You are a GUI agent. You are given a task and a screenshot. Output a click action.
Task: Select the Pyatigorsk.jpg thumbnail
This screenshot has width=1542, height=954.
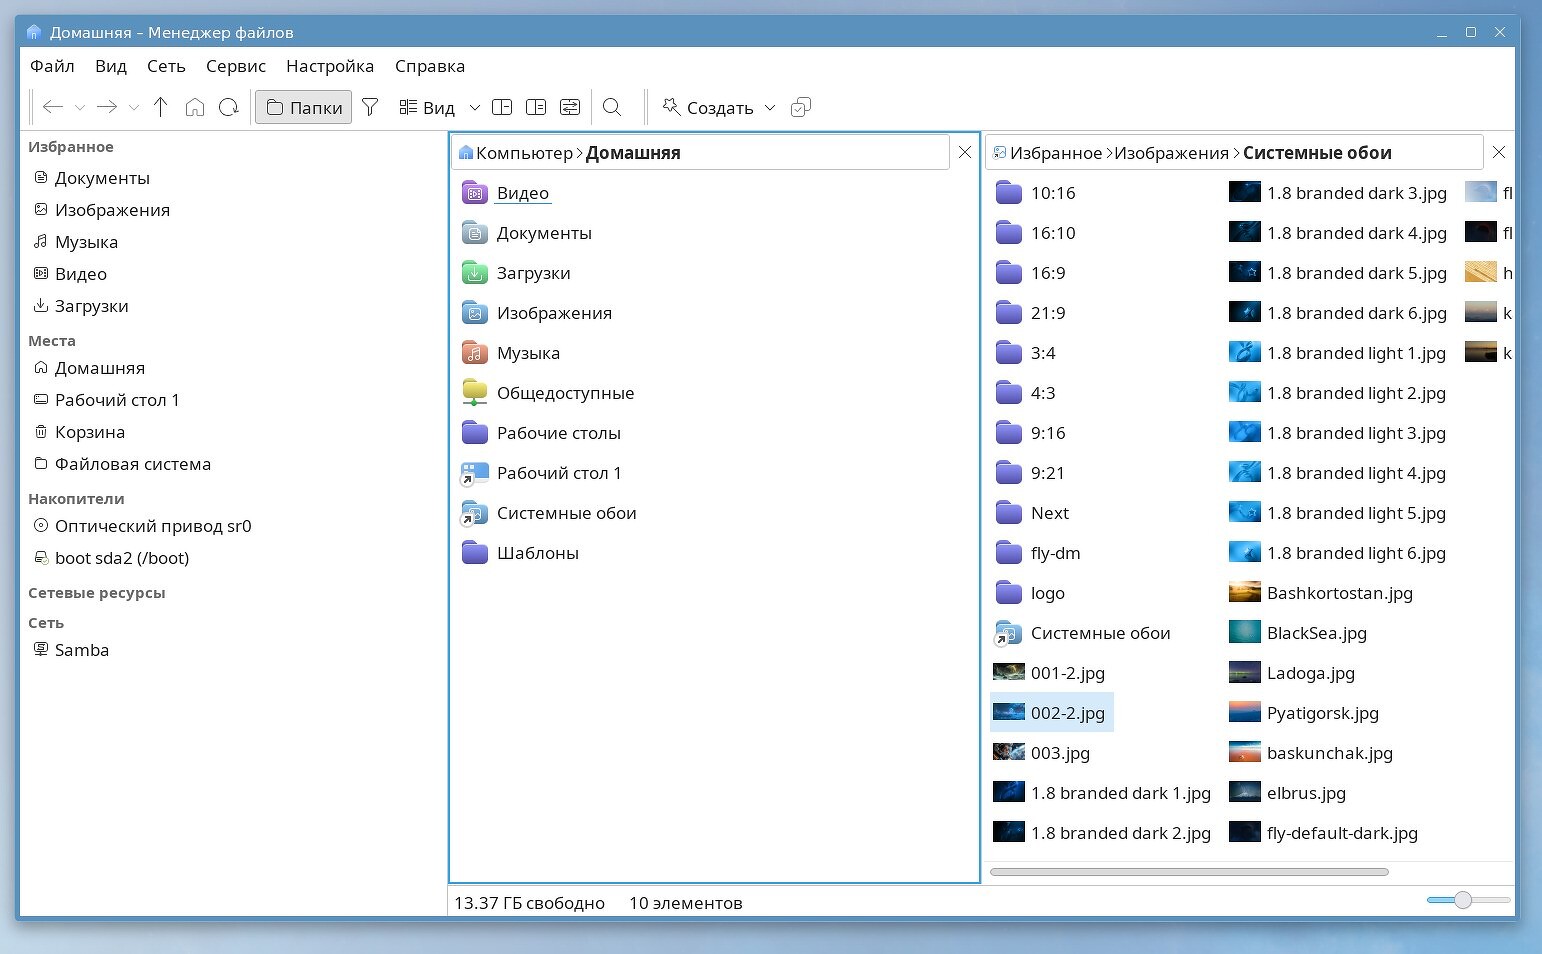pyautogui.click(x=1245, y=712)
